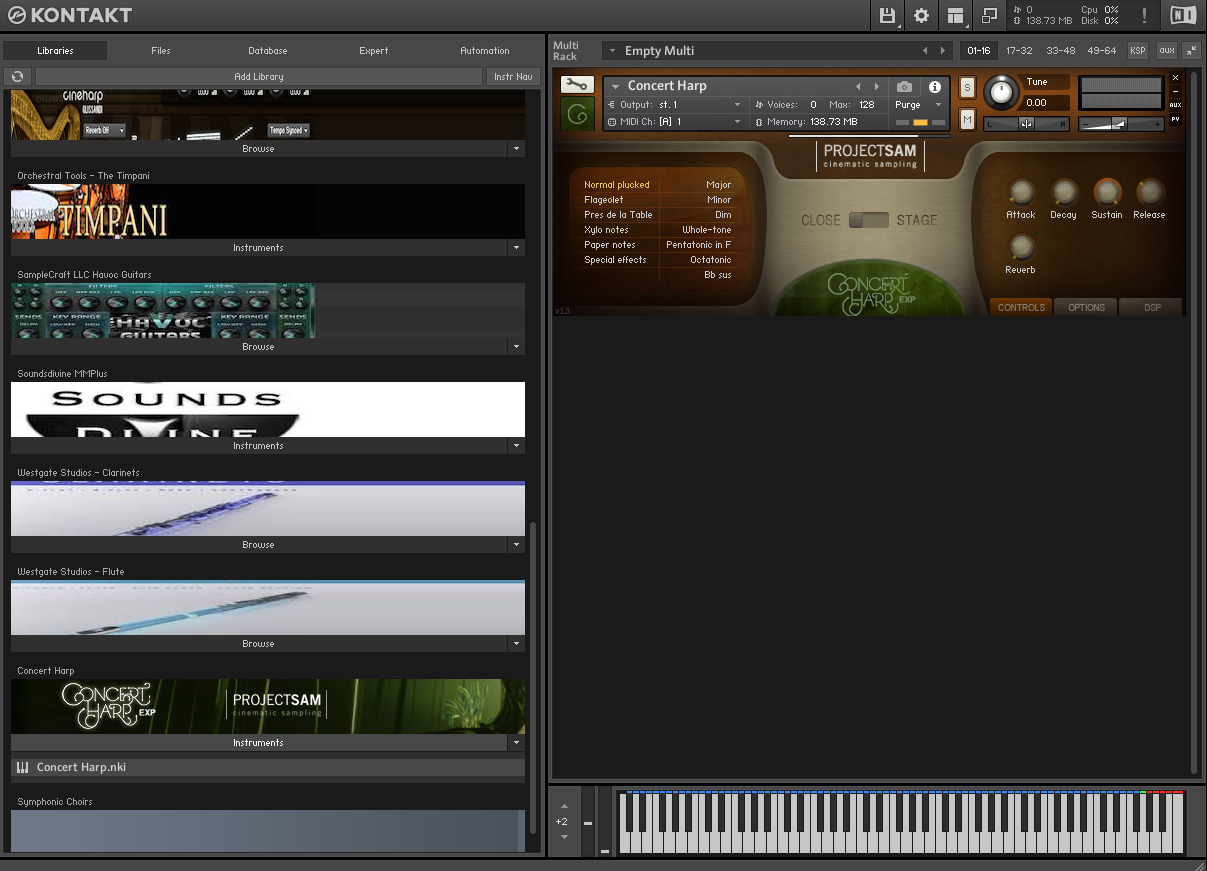Open the Concert Harp instrument name dropdown
Screen dimensions: 1207x871
[616, 87]
